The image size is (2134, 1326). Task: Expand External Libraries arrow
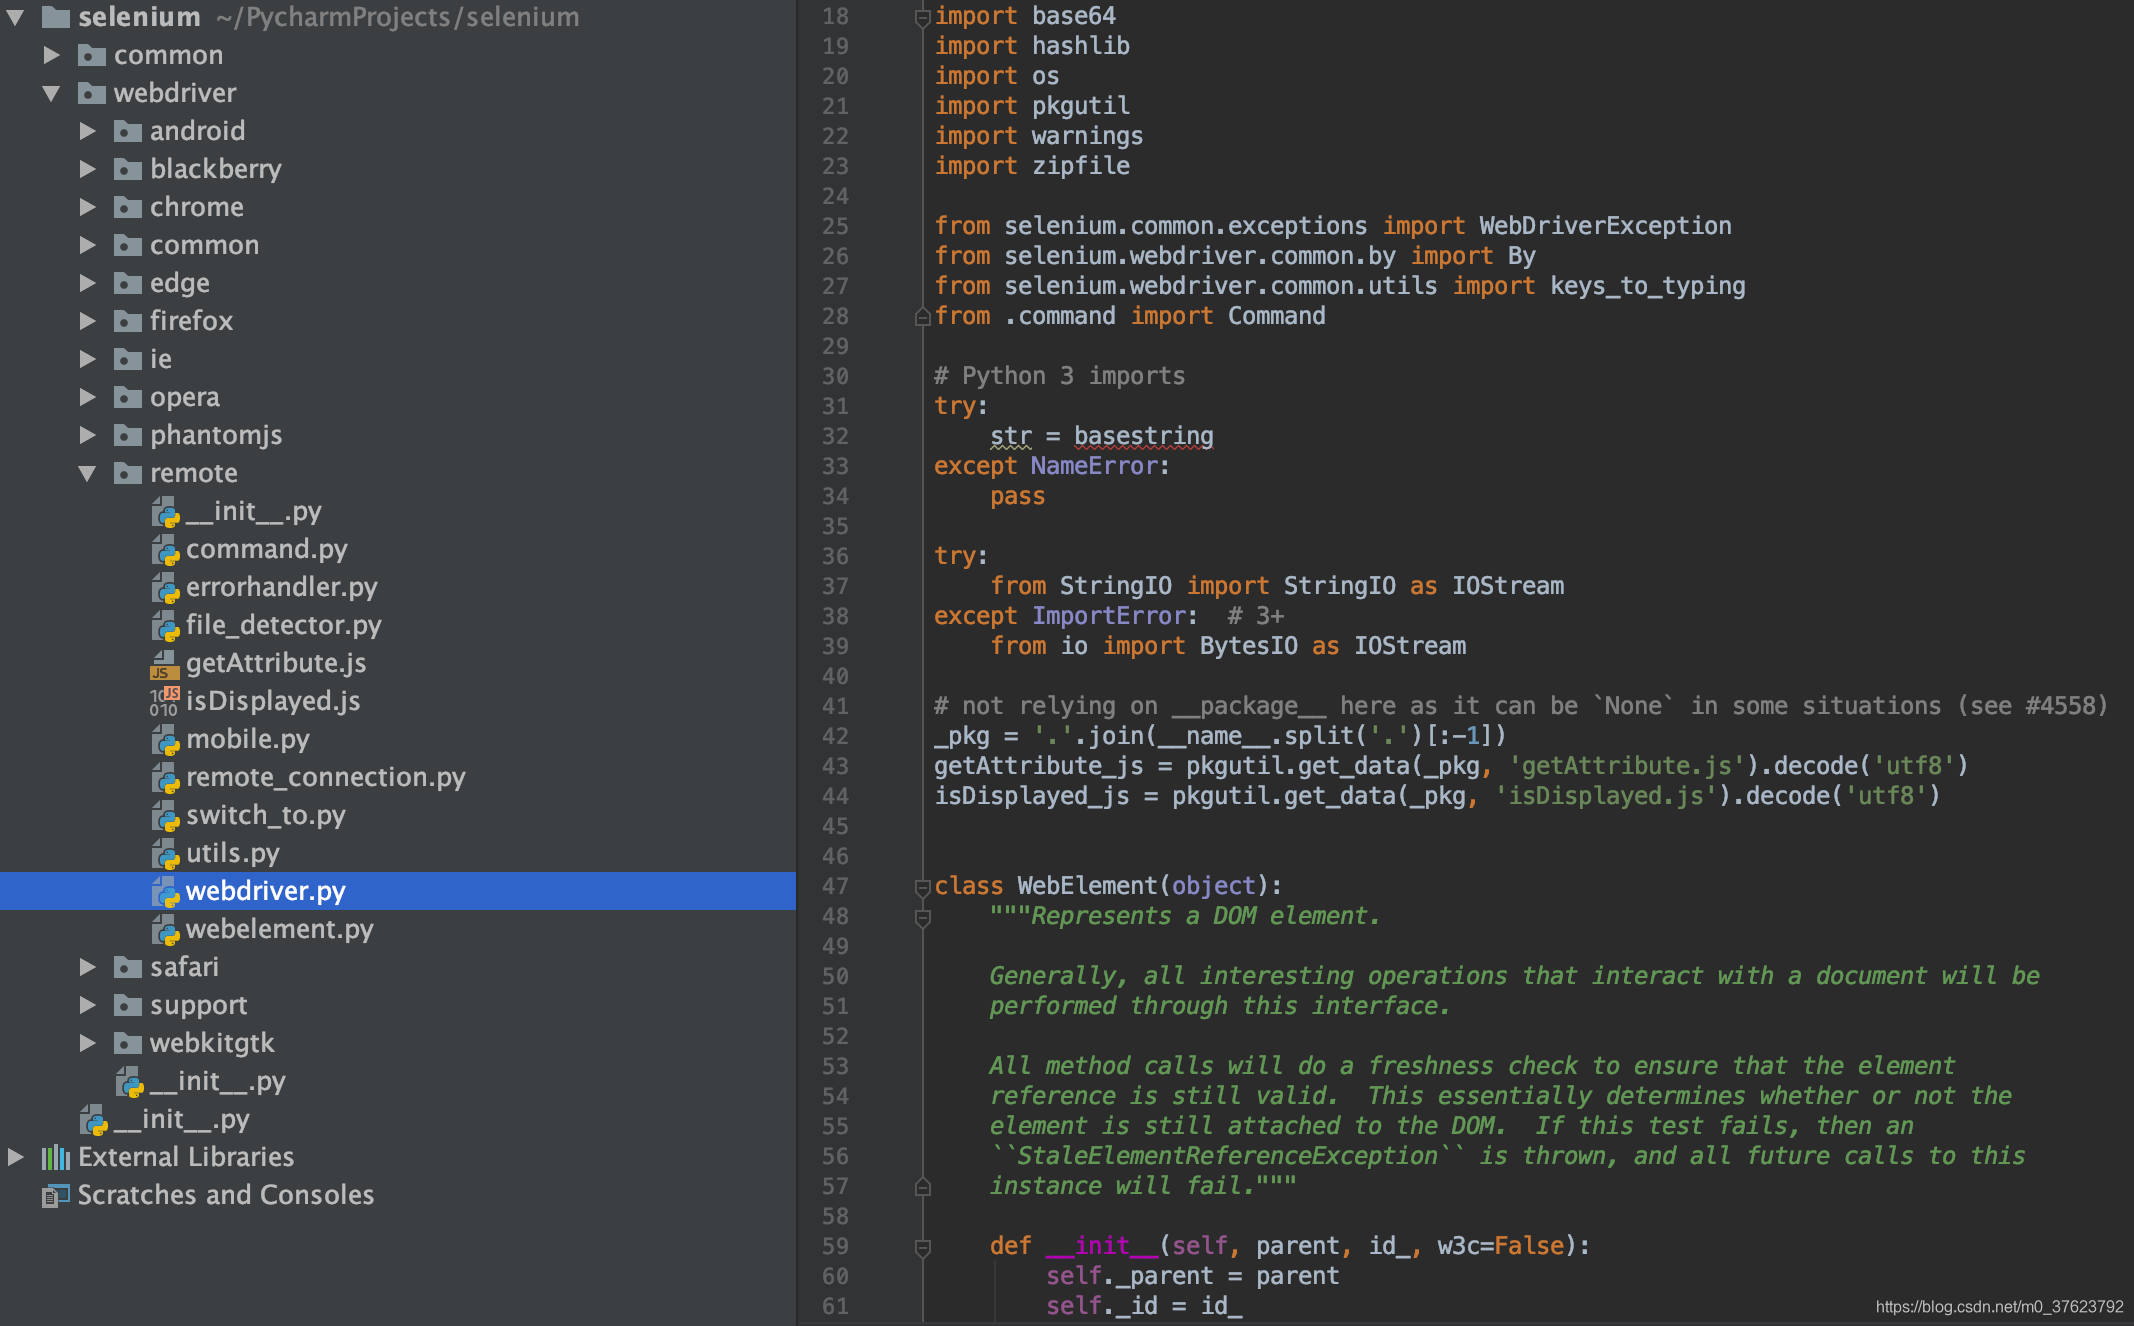tap(15, 1157)
